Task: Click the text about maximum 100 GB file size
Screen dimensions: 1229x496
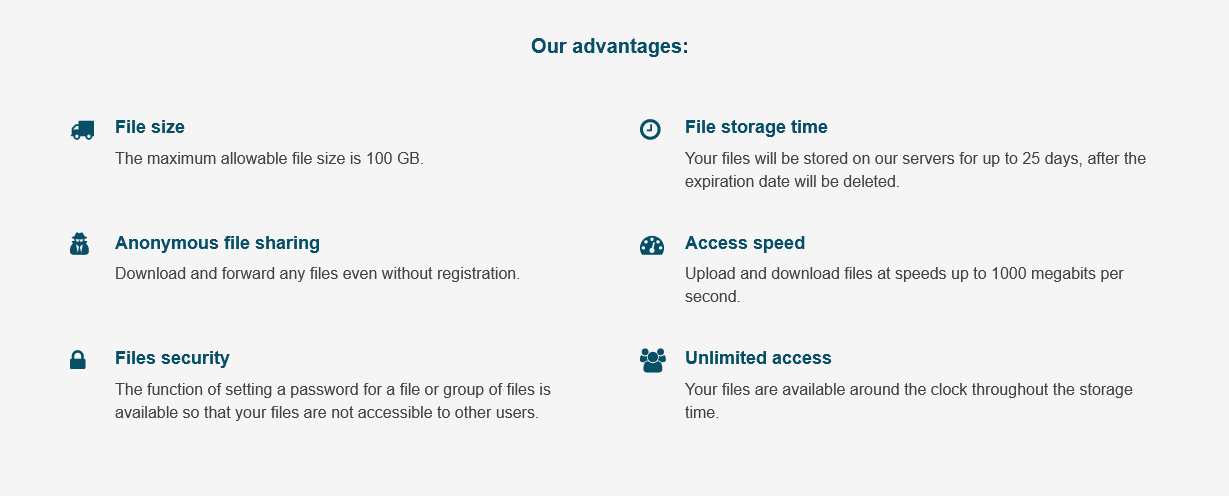Action: tap(270, 158)
